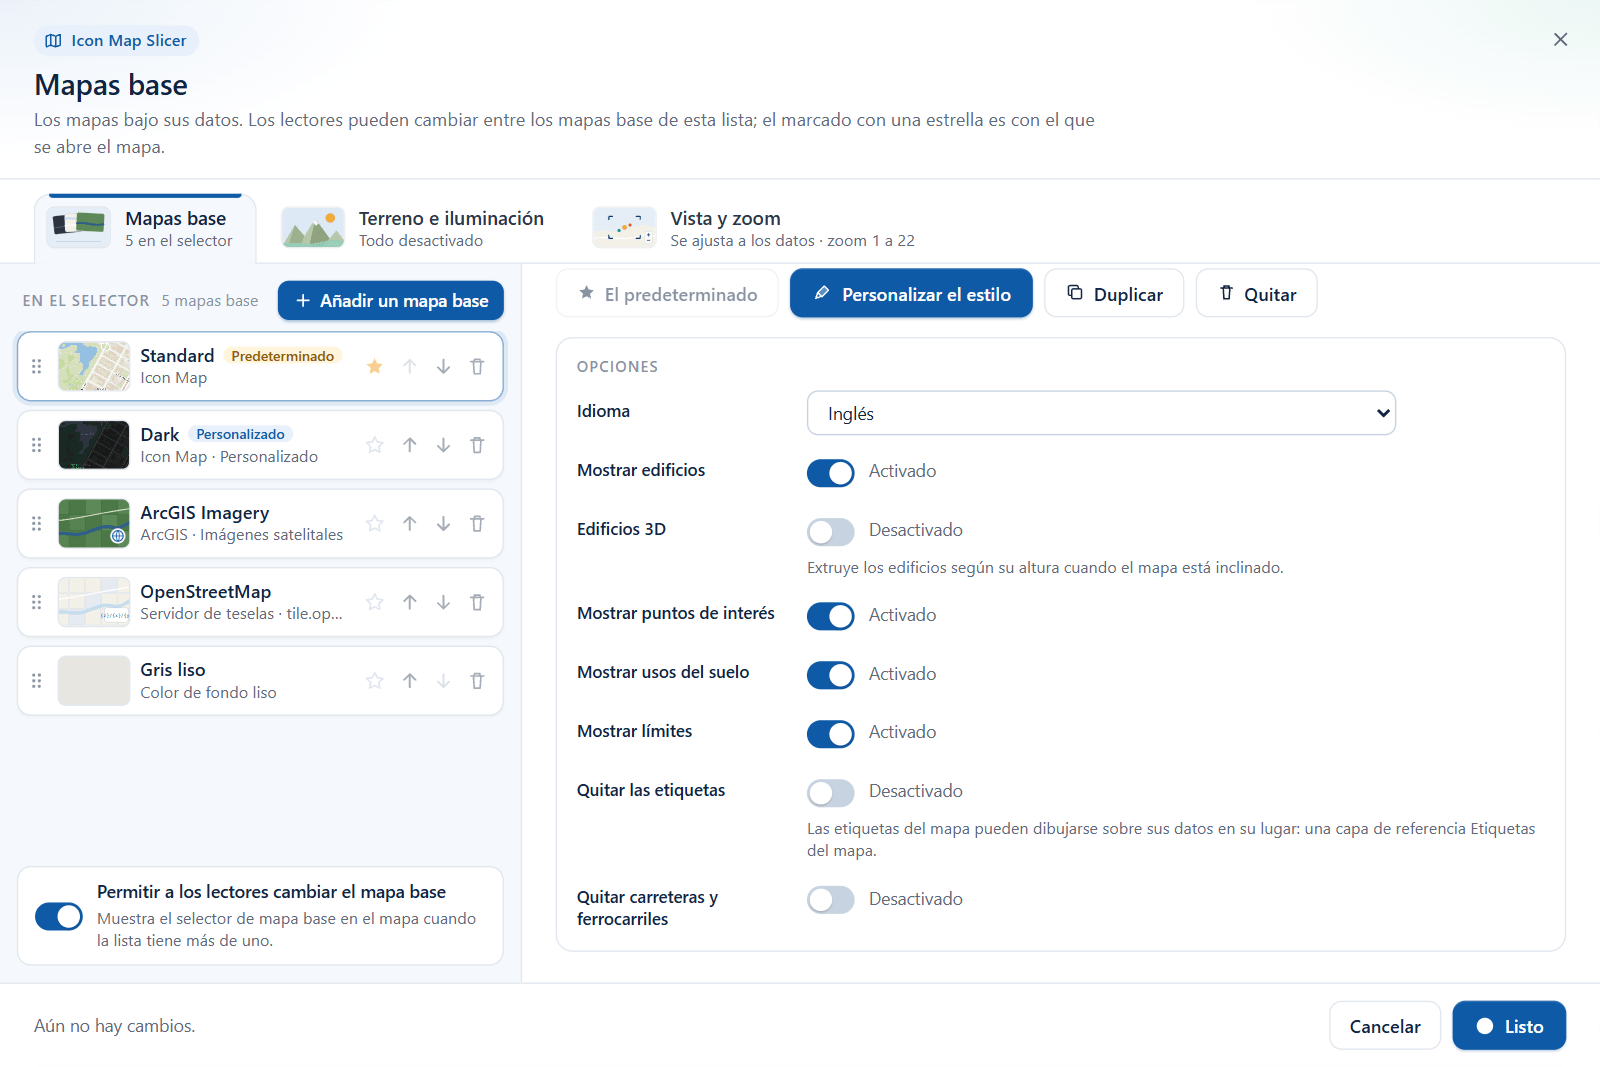
Task: Click Personalizar el estilo button
Action: pos(911,294)
